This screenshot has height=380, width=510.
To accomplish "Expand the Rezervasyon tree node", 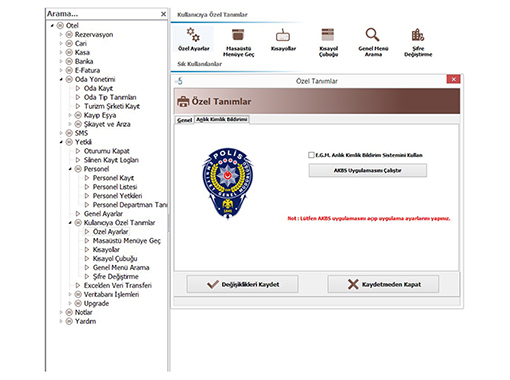I will 61,35.
